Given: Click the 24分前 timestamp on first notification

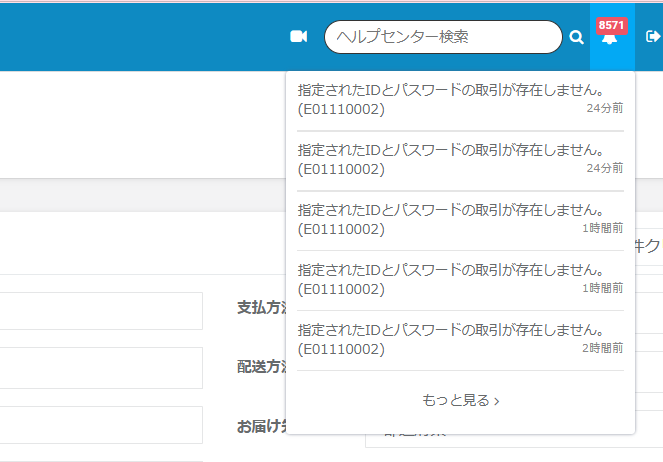Looking at the screenshot, I should (604, 109).
